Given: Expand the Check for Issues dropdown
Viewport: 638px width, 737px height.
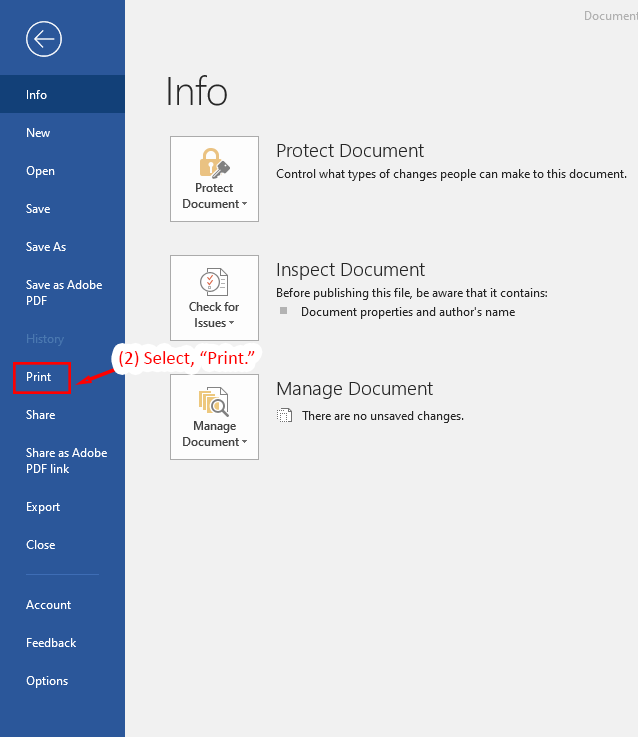Looking at the screenshot, I should pyautogui.click(x=214, y=298).
